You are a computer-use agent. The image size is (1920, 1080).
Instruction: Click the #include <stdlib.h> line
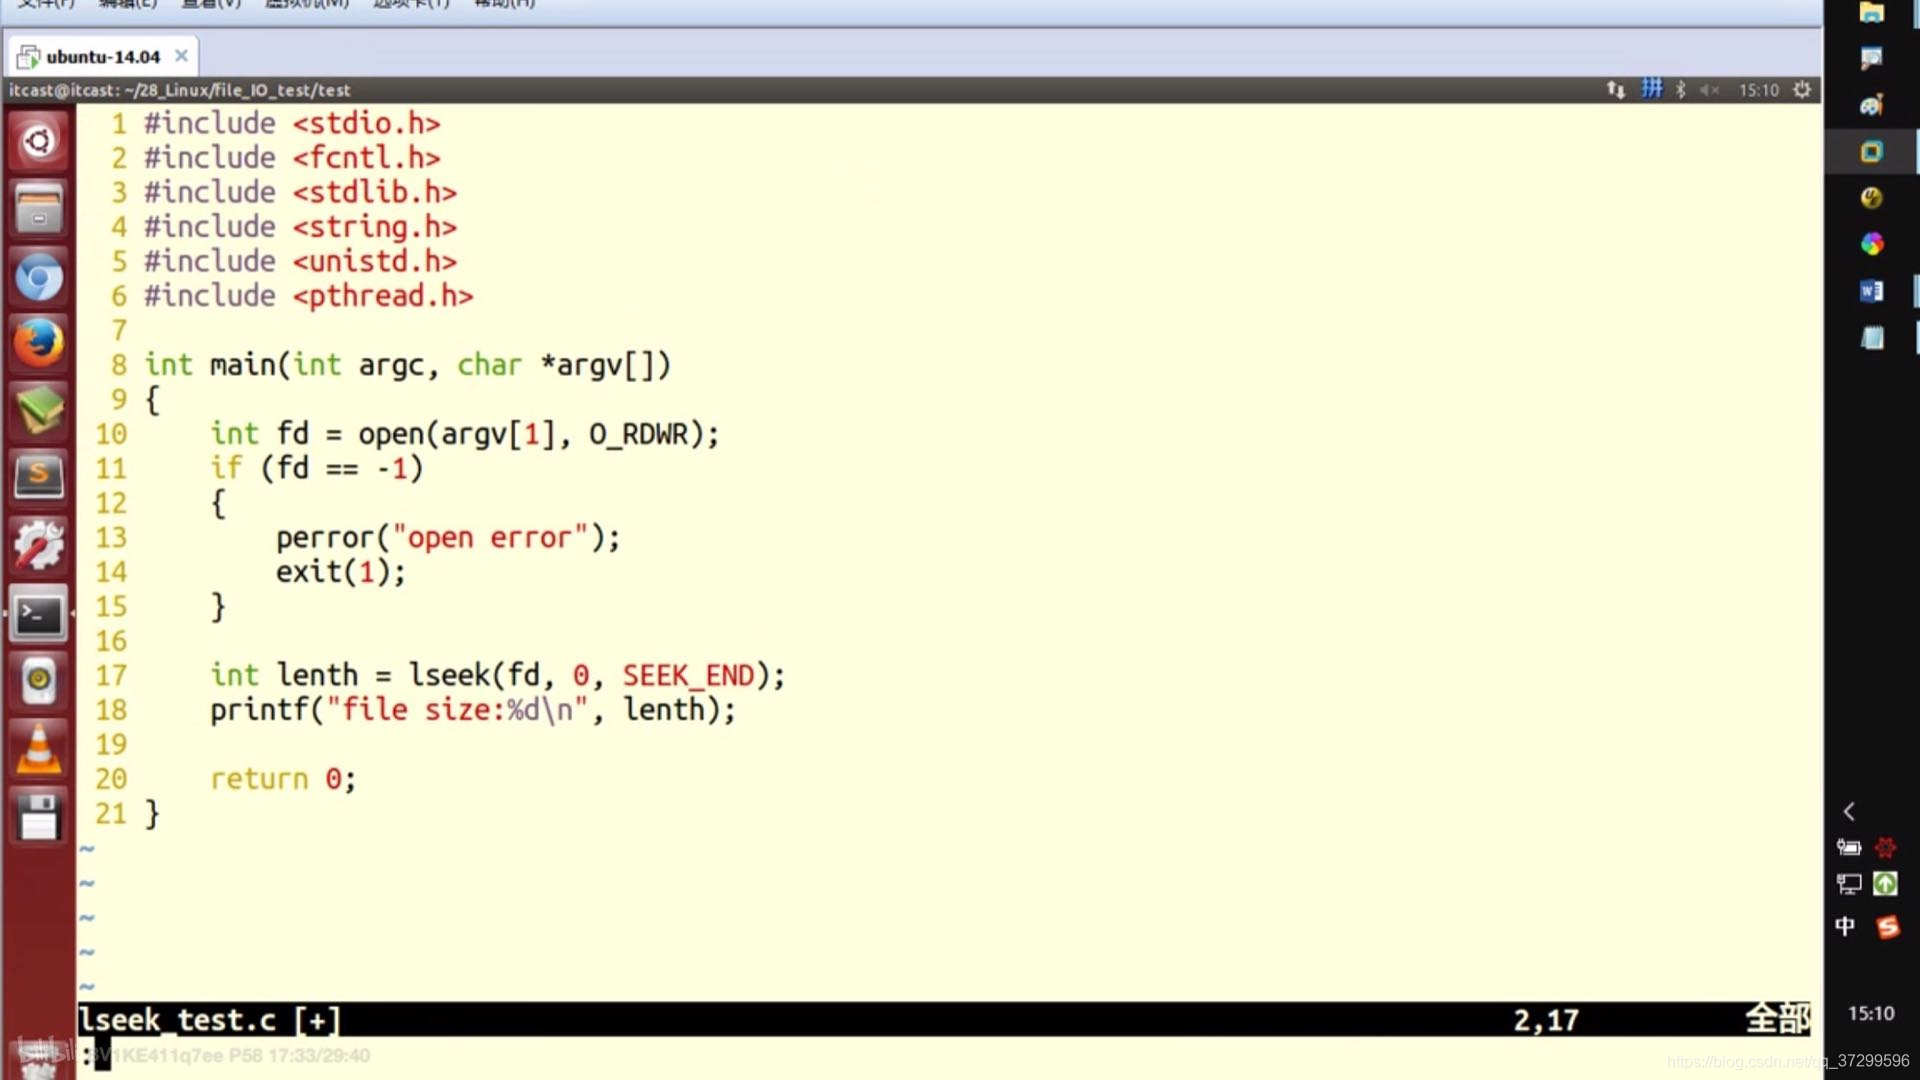pos(300,192)
